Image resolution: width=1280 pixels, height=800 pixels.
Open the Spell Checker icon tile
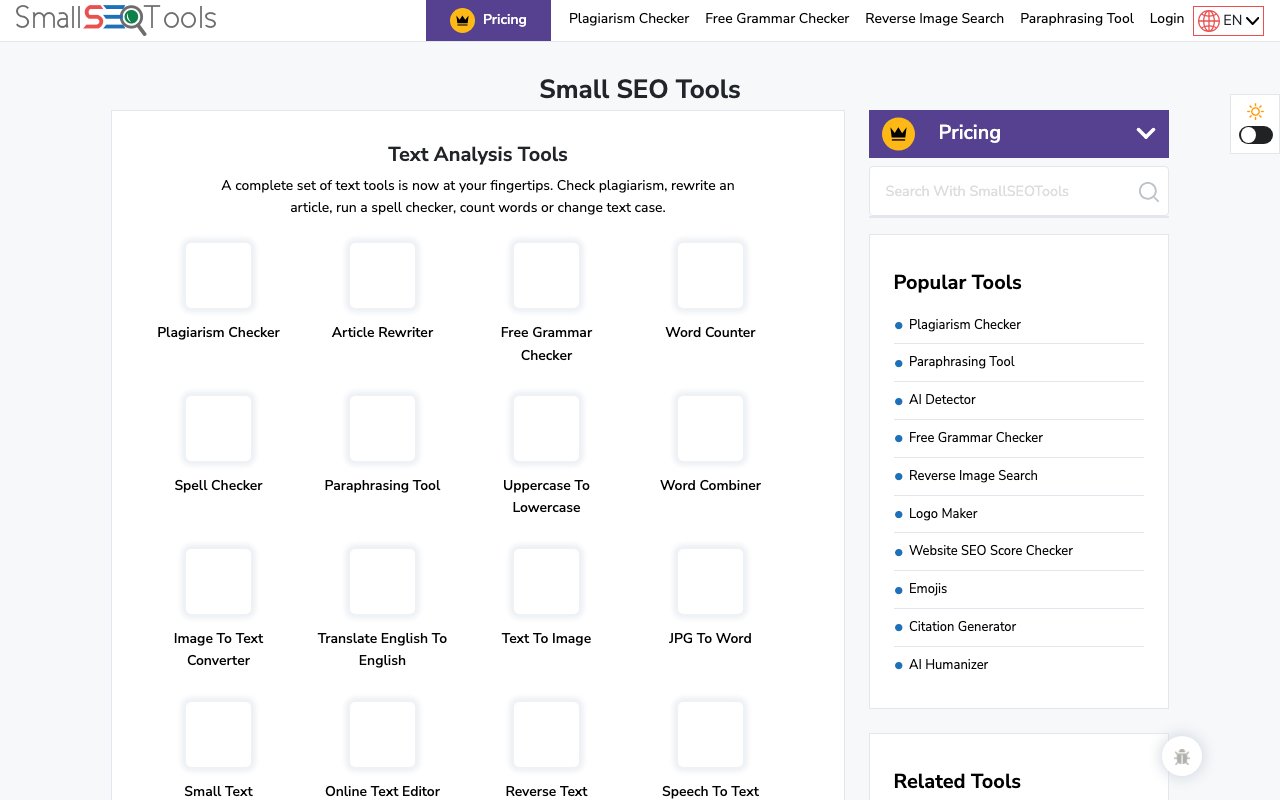click(x=218, y=428)
